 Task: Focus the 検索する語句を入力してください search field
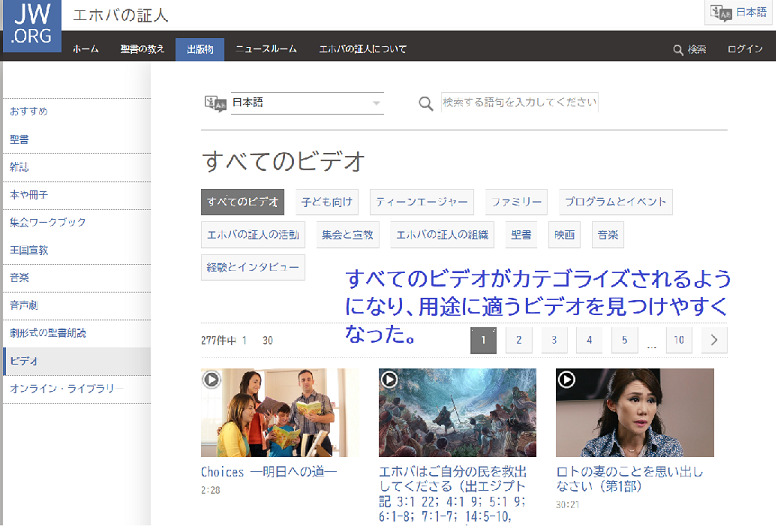520,102
